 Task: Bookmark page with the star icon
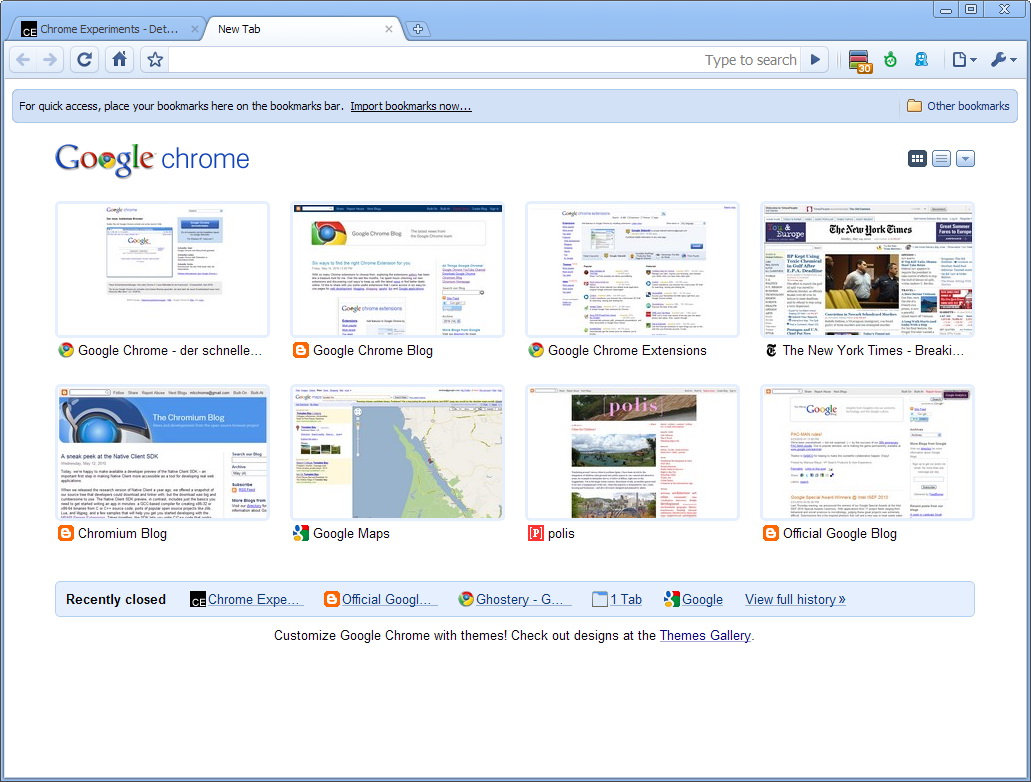coord(155,60)
